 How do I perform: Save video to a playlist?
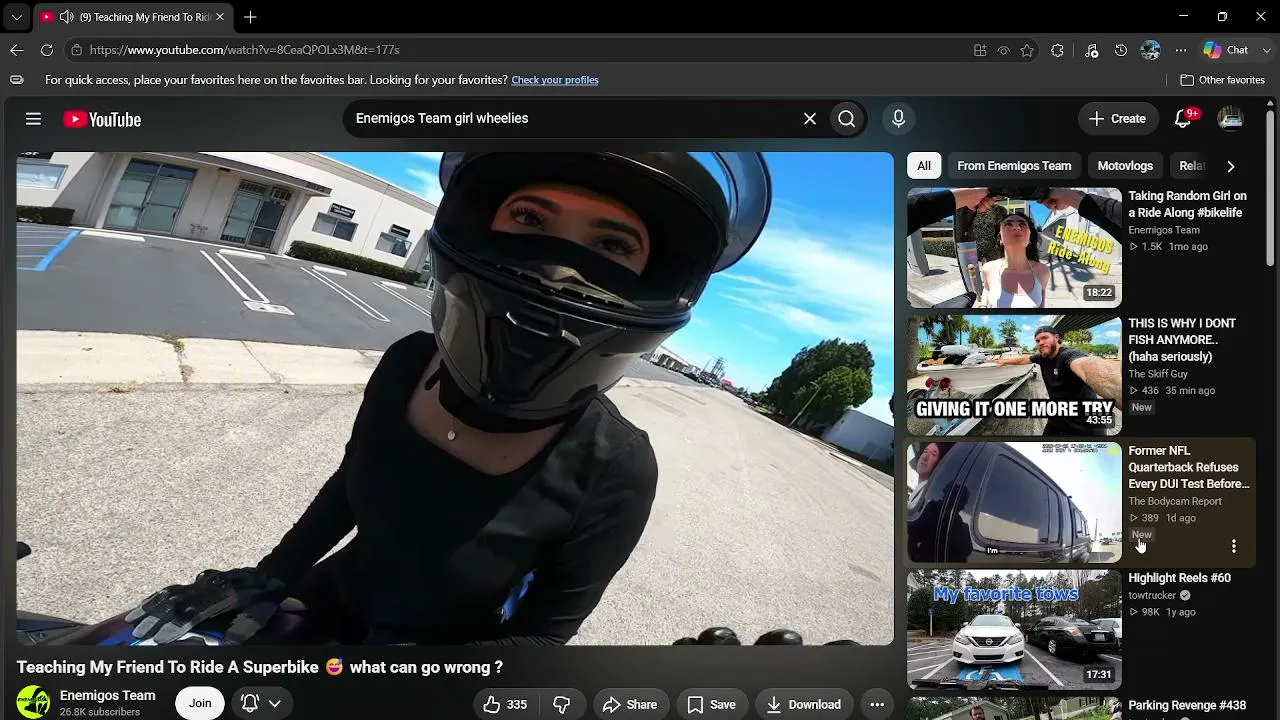coord(711,705)
